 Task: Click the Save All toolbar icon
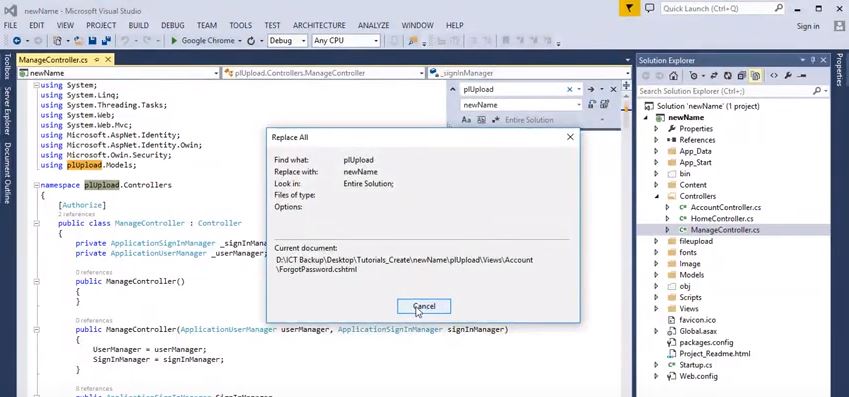(106, 41)
